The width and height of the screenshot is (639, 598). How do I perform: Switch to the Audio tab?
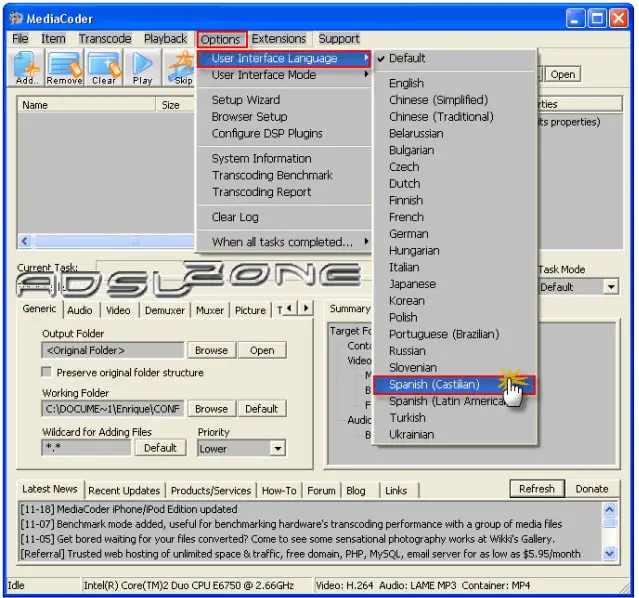[x=80, y=310]
